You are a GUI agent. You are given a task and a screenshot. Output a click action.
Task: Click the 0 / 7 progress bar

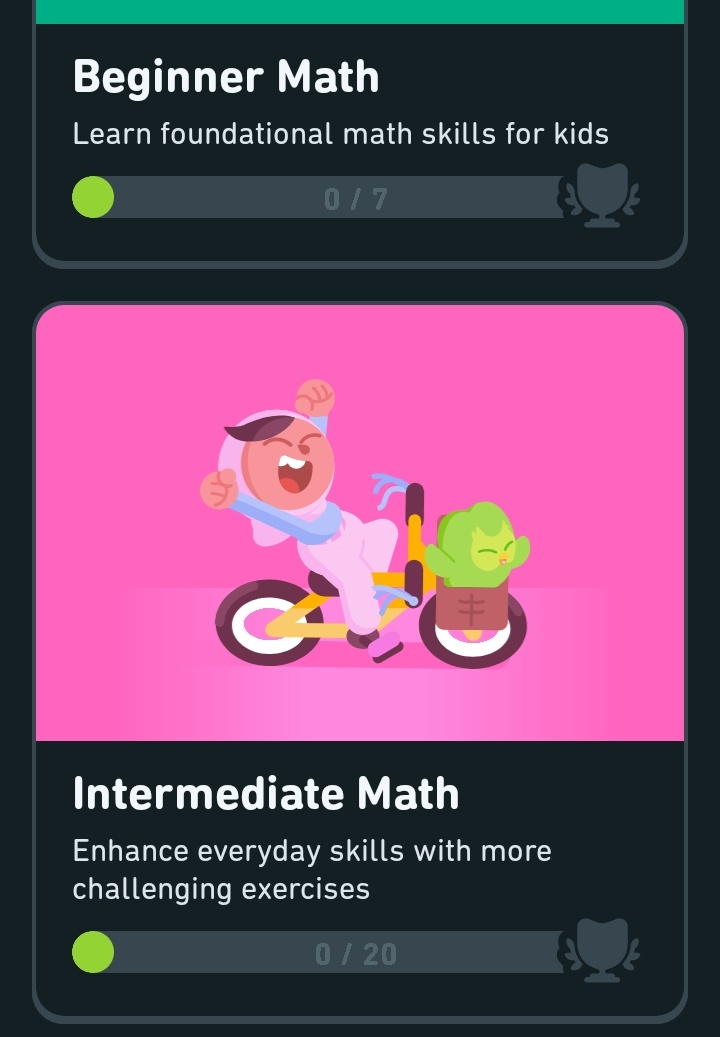pyautogui.click(x=317, y=197)
